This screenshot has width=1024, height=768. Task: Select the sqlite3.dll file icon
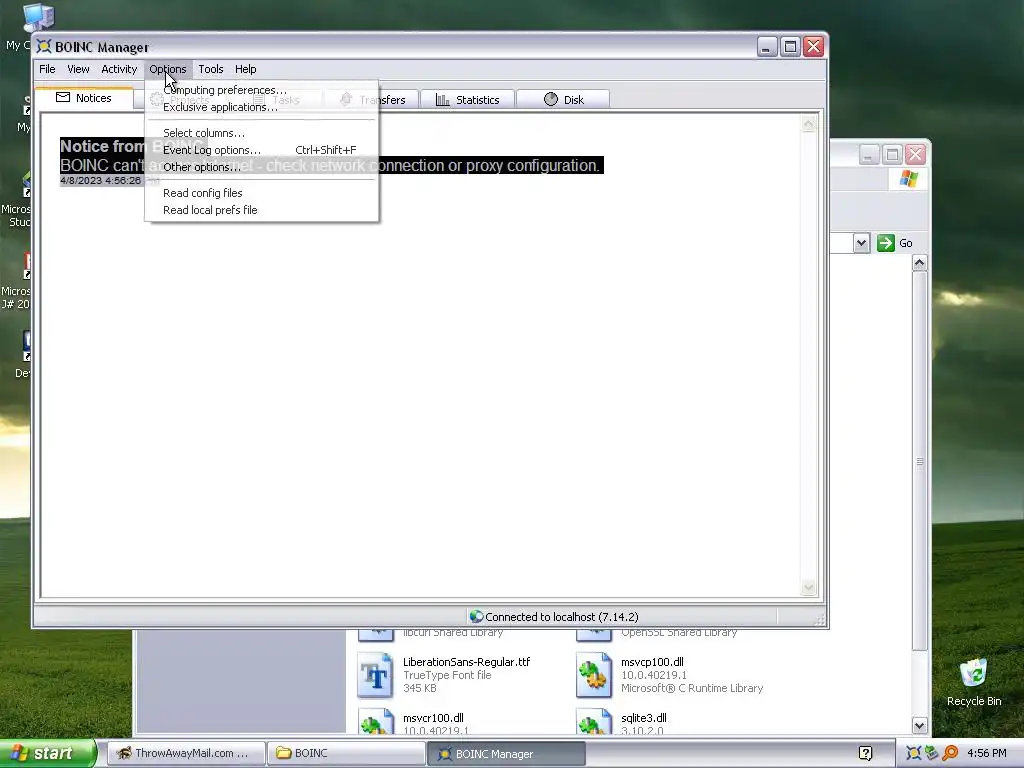click(x=594, y=722)
